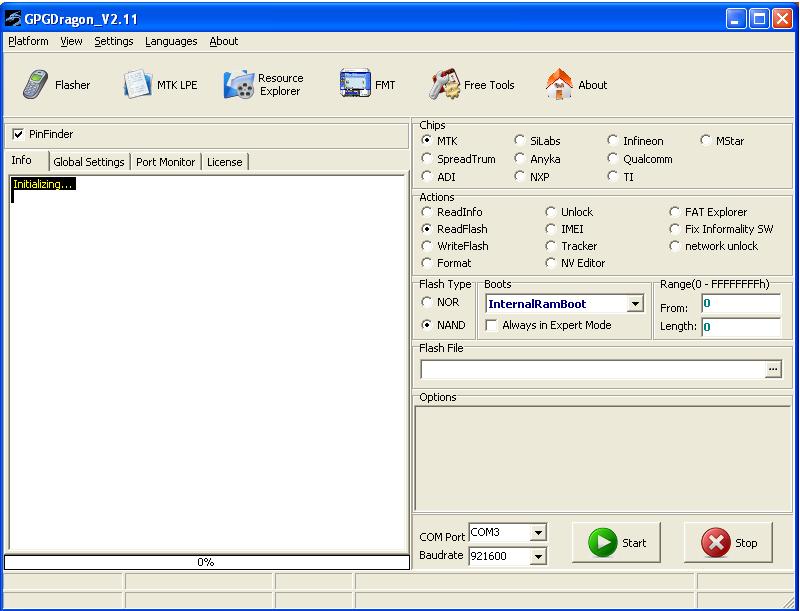Screen dimensions: 800x611
Task: Click the 0% progress bar
Action: coord(207,562)
